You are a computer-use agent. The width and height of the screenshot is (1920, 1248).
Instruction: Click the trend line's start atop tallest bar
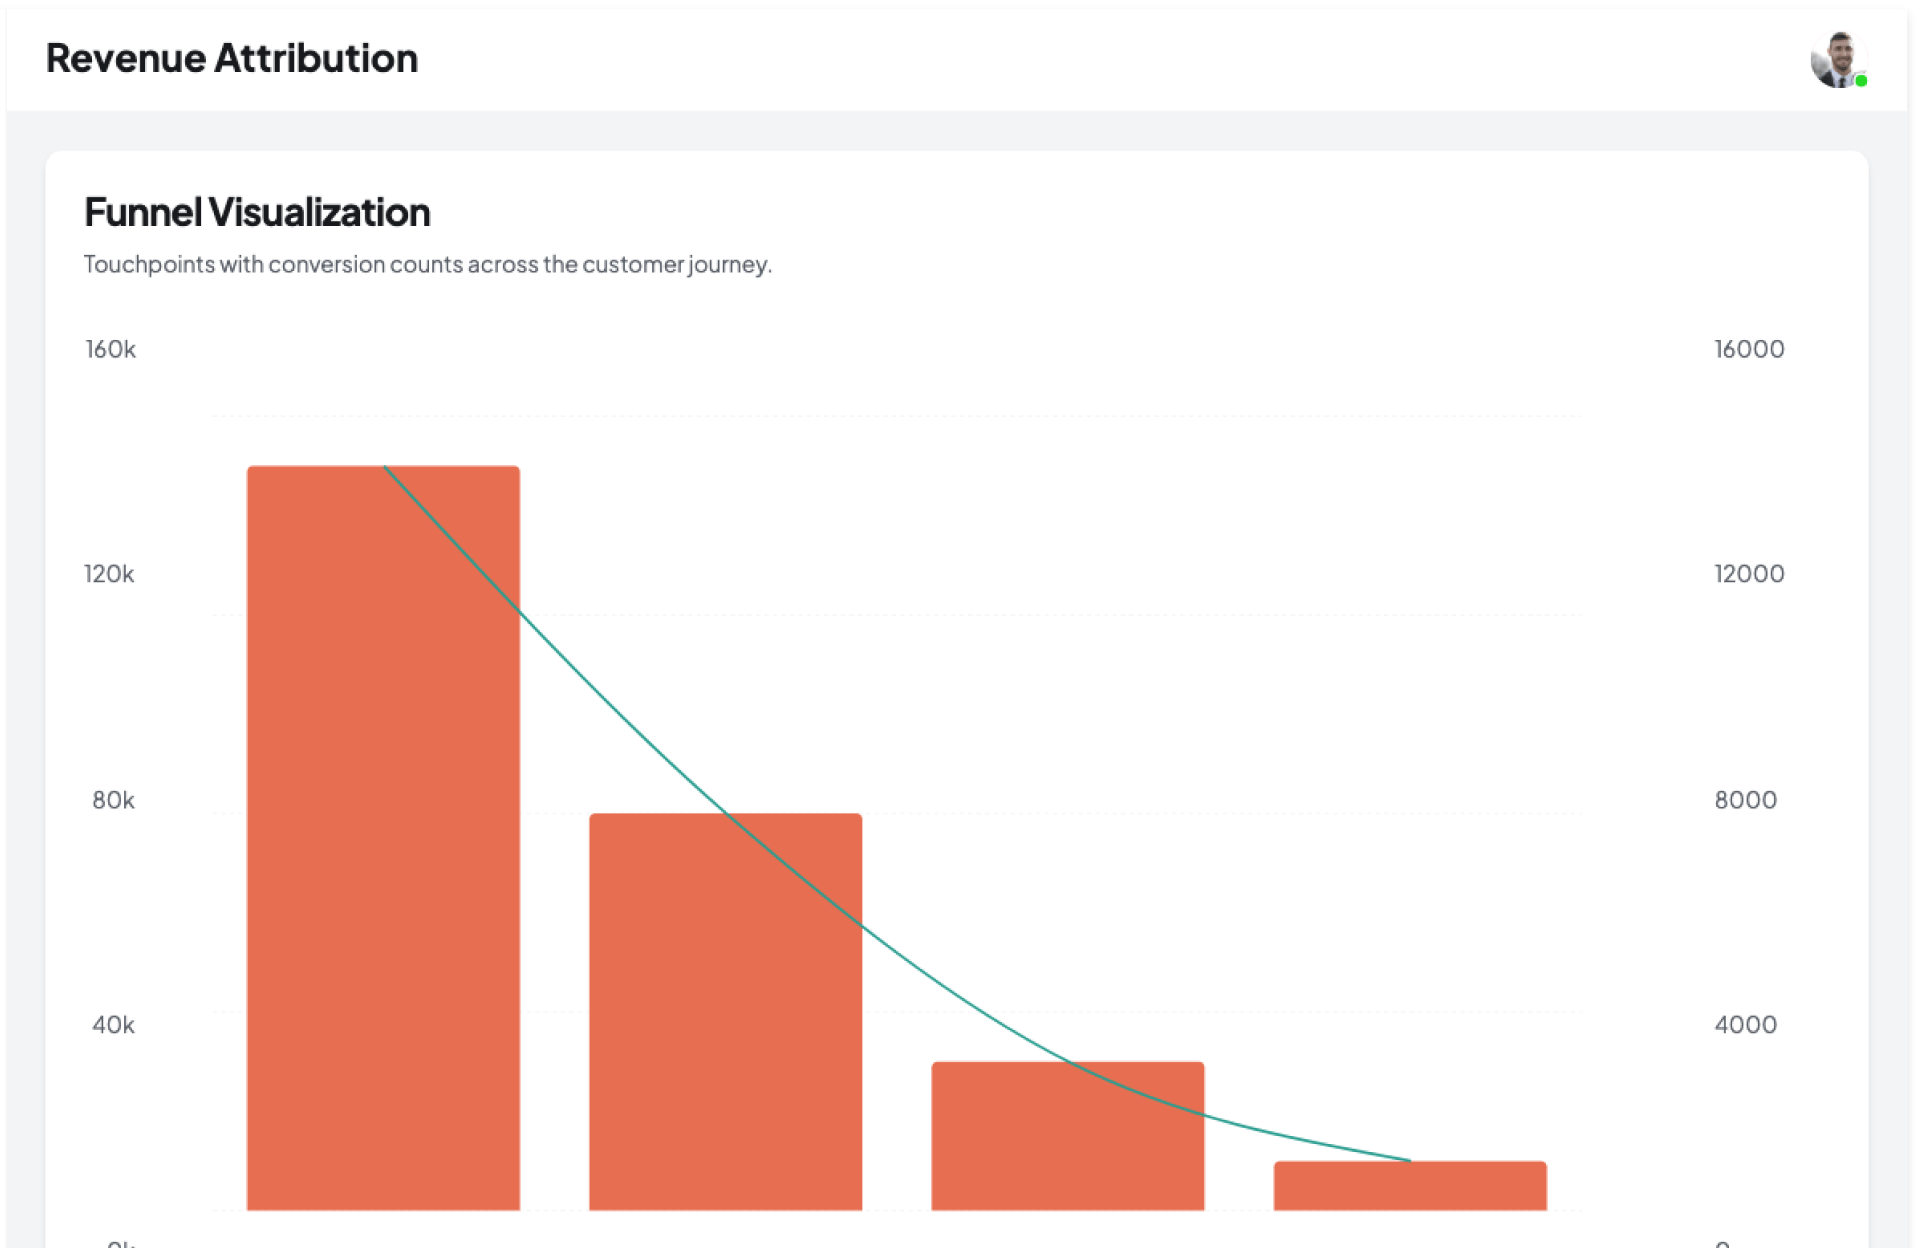(x=386, y=467)
